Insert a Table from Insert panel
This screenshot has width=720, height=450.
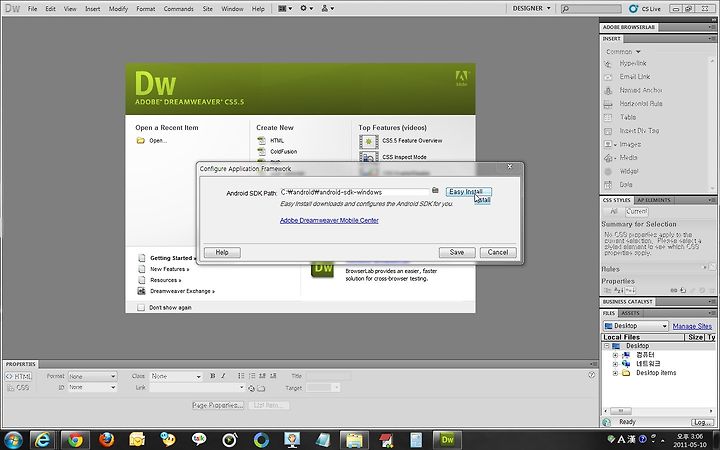click(x=628, y=117)
